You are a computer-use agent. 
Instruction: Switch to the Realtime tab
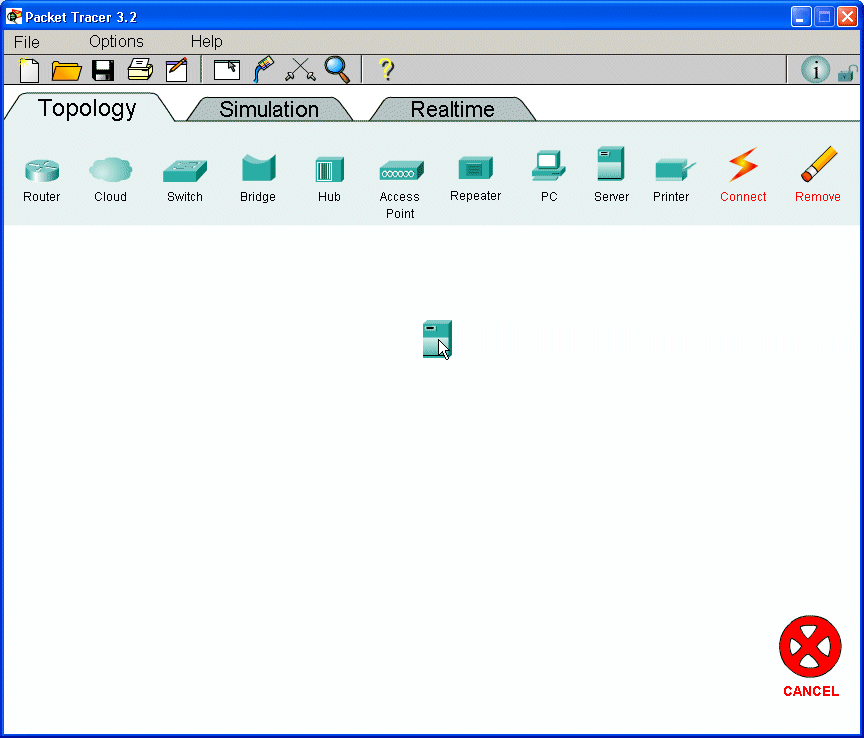(452, 109)
